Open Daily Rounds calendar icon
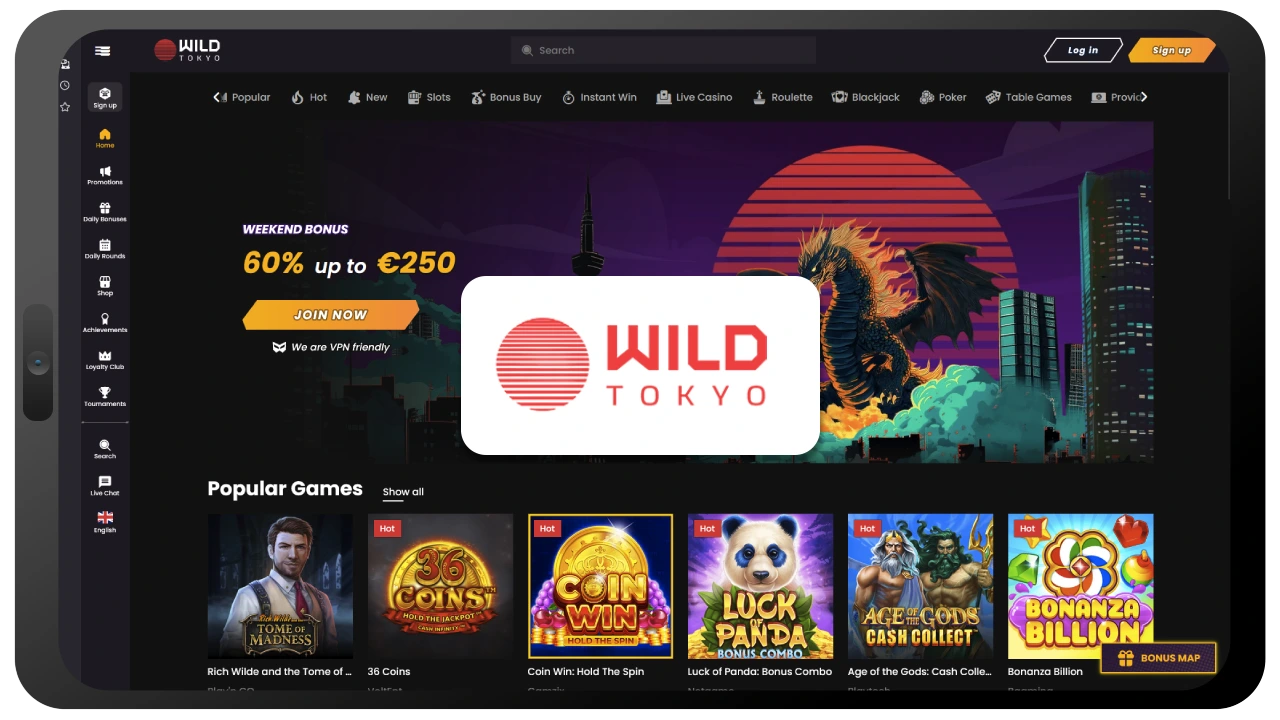 tap(105, 249)
